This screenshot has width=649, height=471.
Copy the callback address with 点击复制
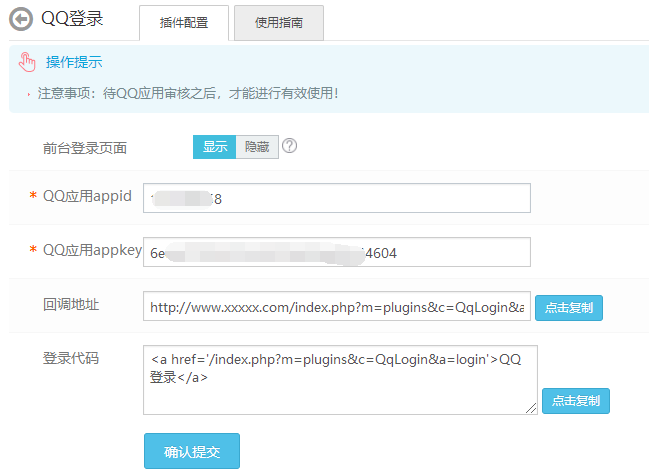tap(569, 308)
